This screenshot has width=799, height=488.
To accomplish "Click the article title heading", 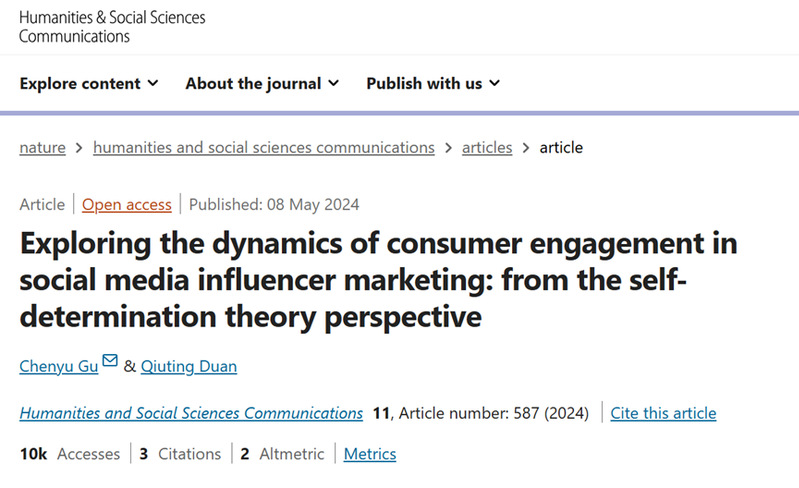I will point(378,279).
